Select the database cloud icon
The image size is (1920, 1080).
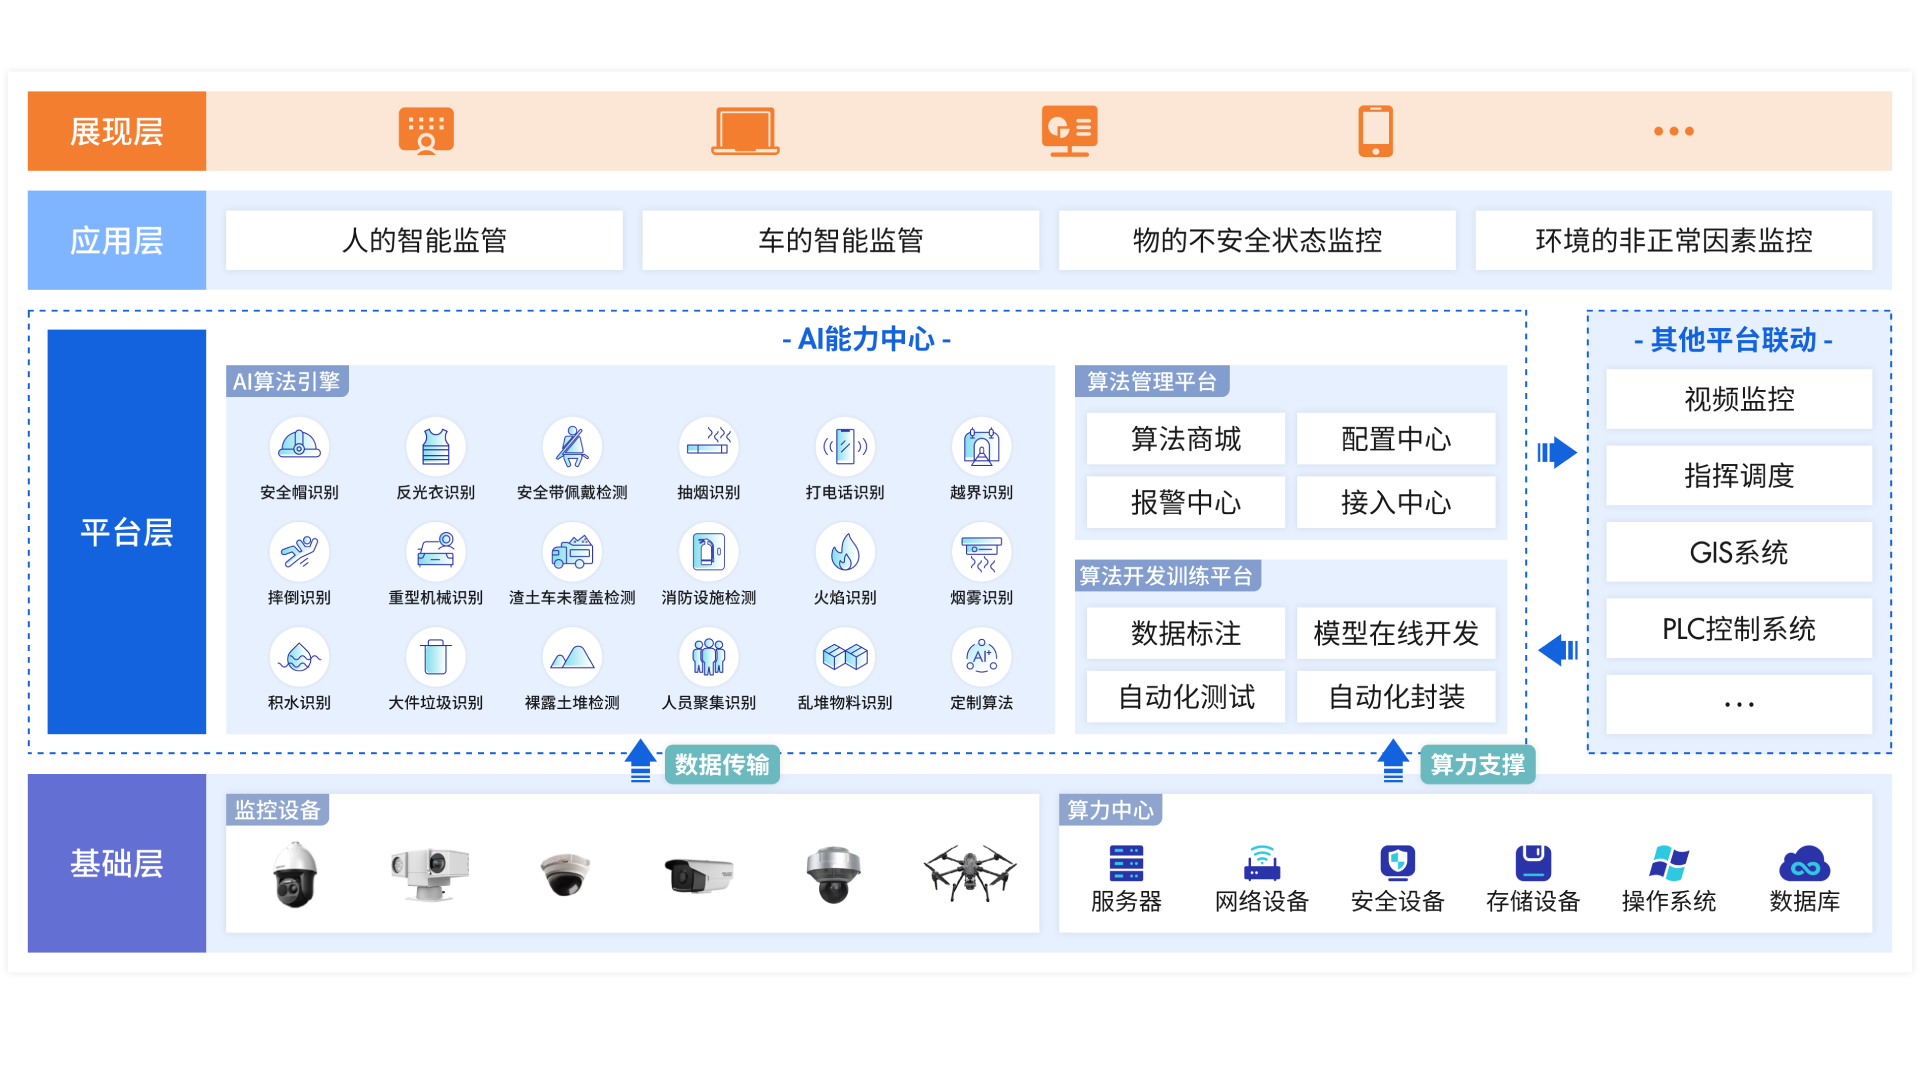(1804, 863)
